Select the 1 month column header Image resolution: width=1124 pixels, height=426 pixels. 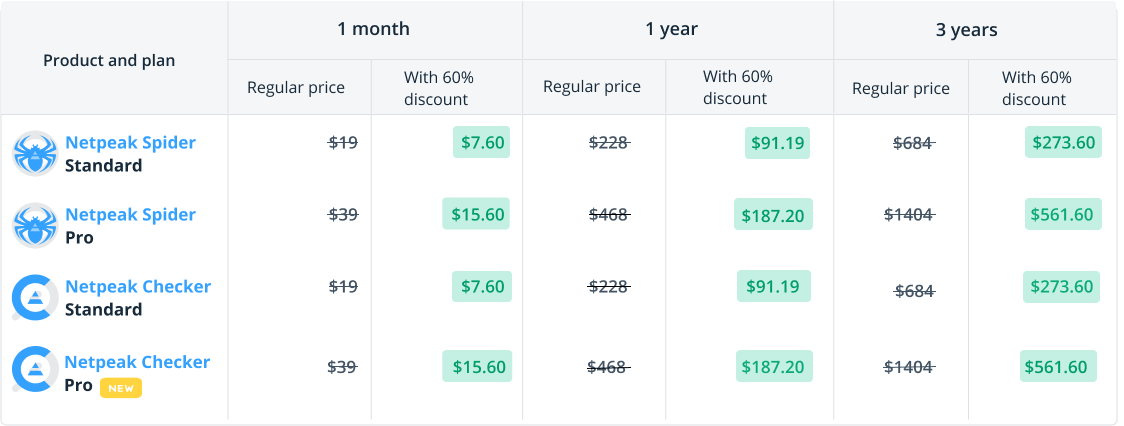pos(374,29)
